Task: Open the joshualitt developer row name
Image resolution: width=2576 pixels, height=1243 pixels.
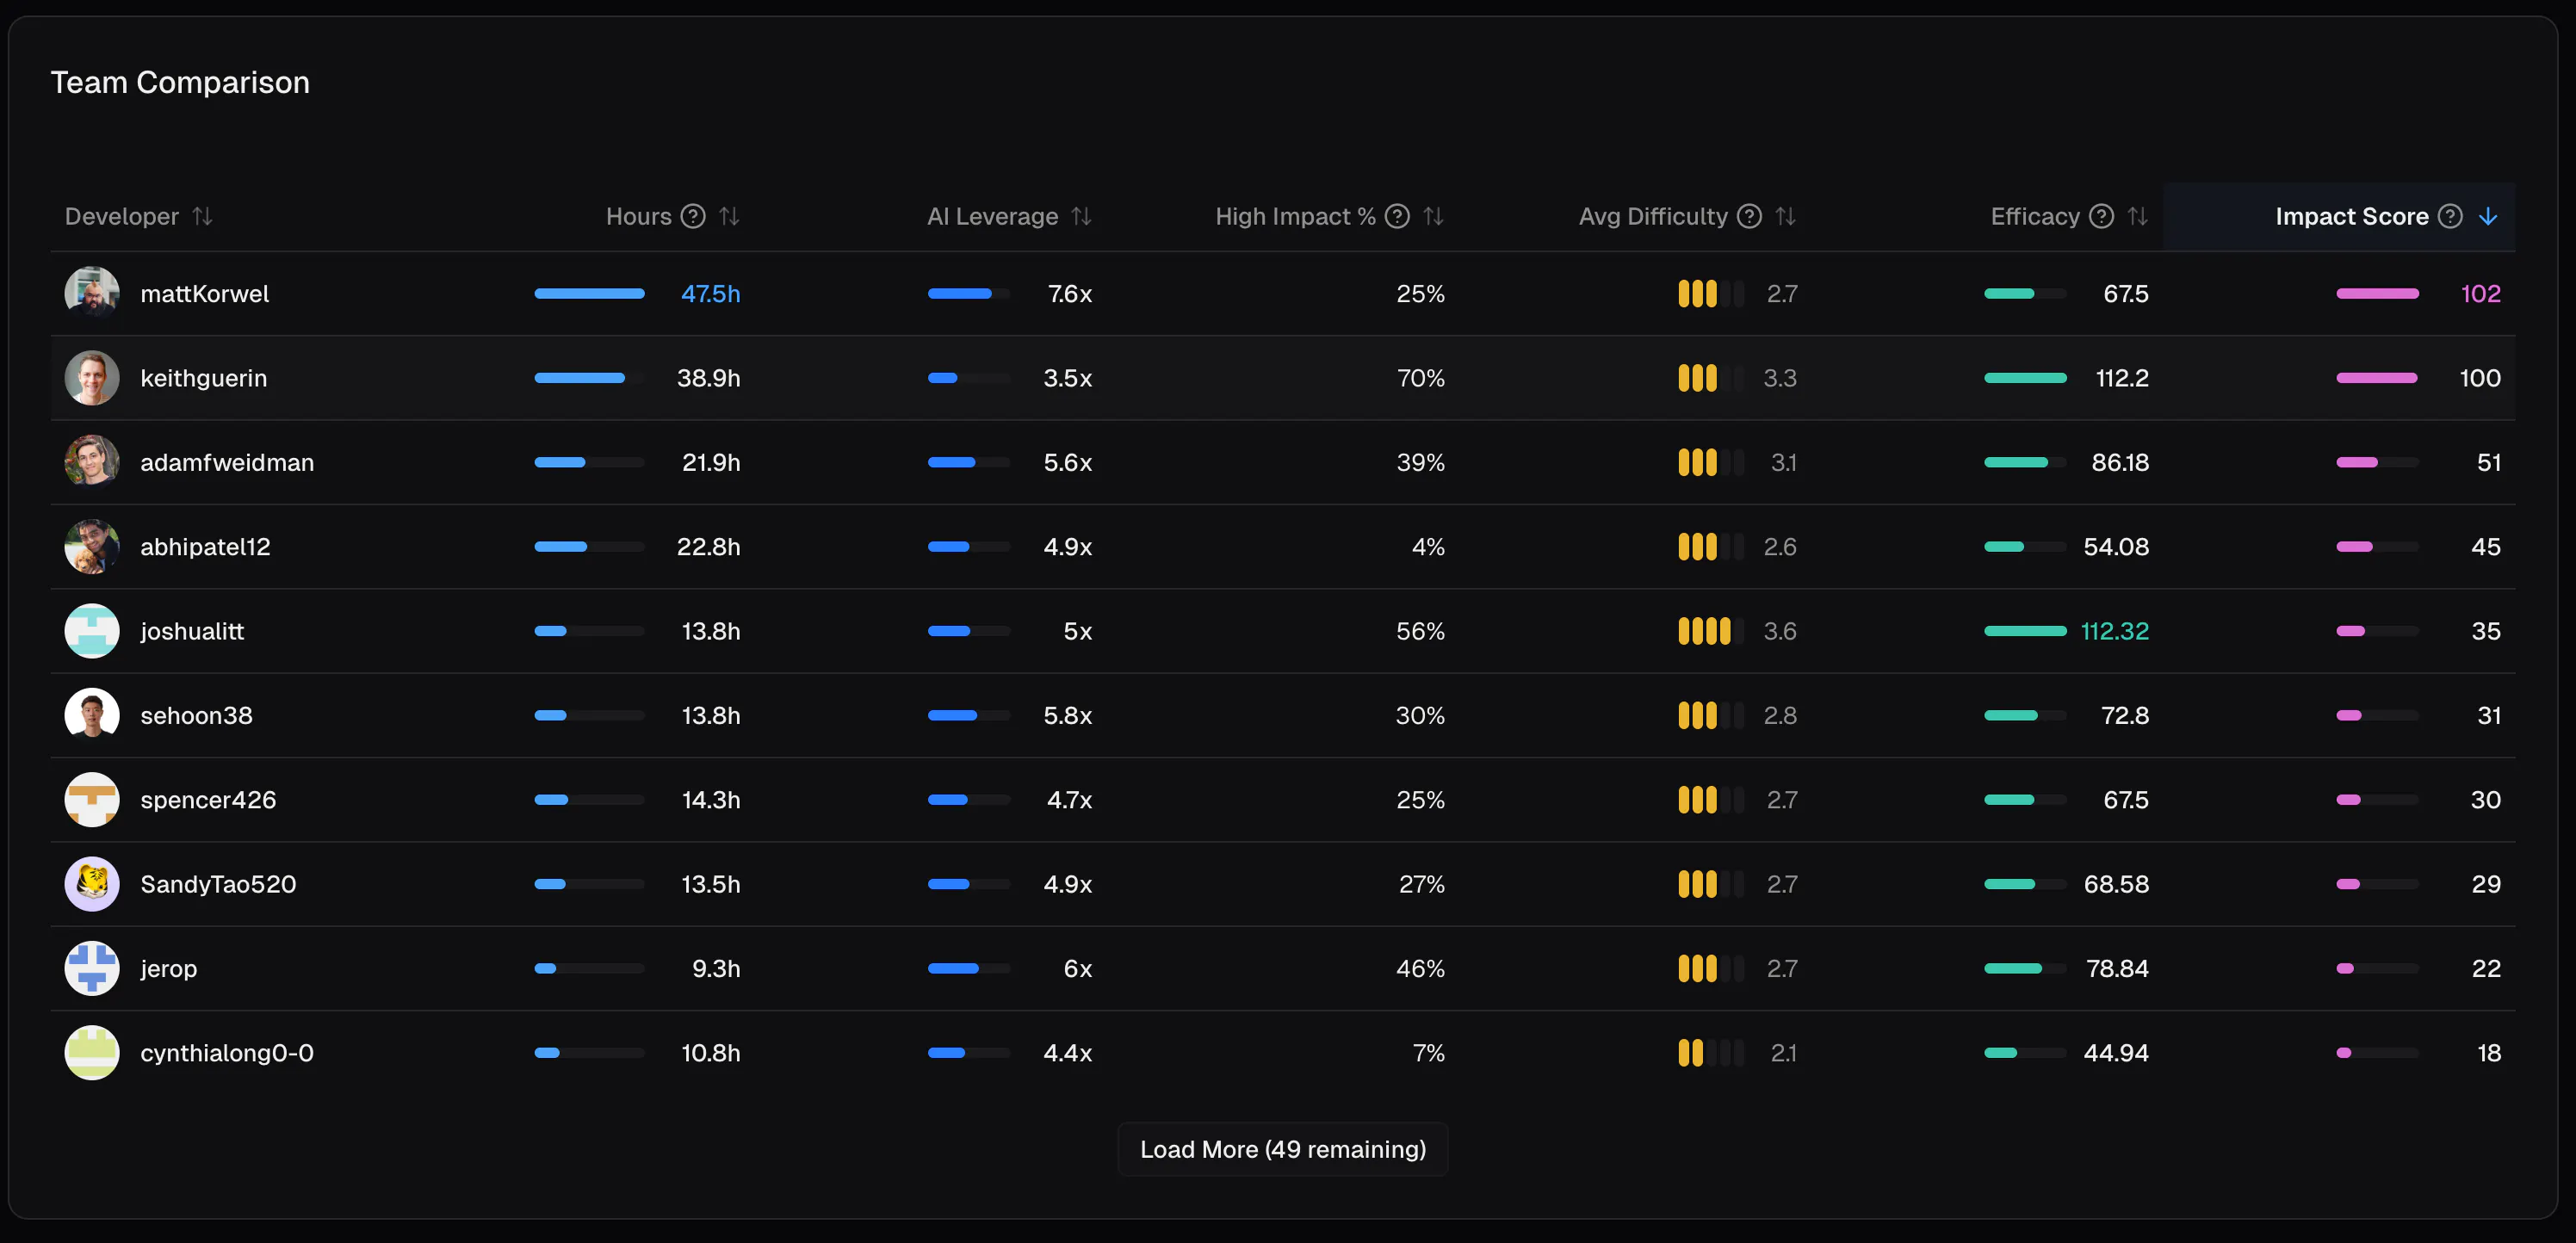Action: pyautogui.click(x=192, y=631)
